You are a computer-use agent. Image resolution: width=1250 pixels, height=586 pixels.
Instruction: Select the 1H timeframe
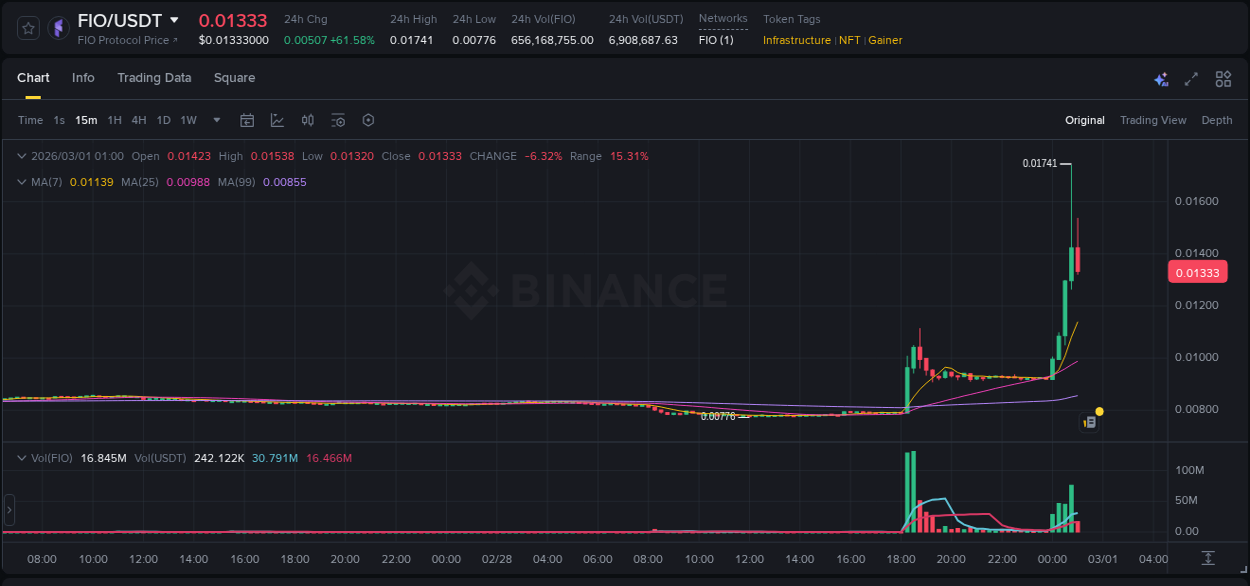click(115, 119)
